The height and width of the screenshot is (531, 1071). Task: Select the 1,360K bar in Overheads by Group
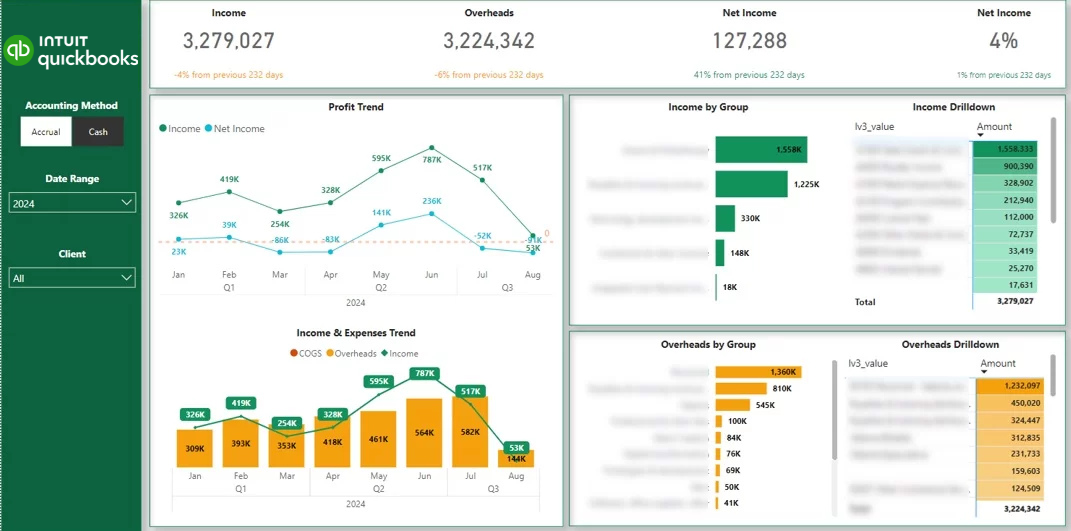tap(757, 372)
